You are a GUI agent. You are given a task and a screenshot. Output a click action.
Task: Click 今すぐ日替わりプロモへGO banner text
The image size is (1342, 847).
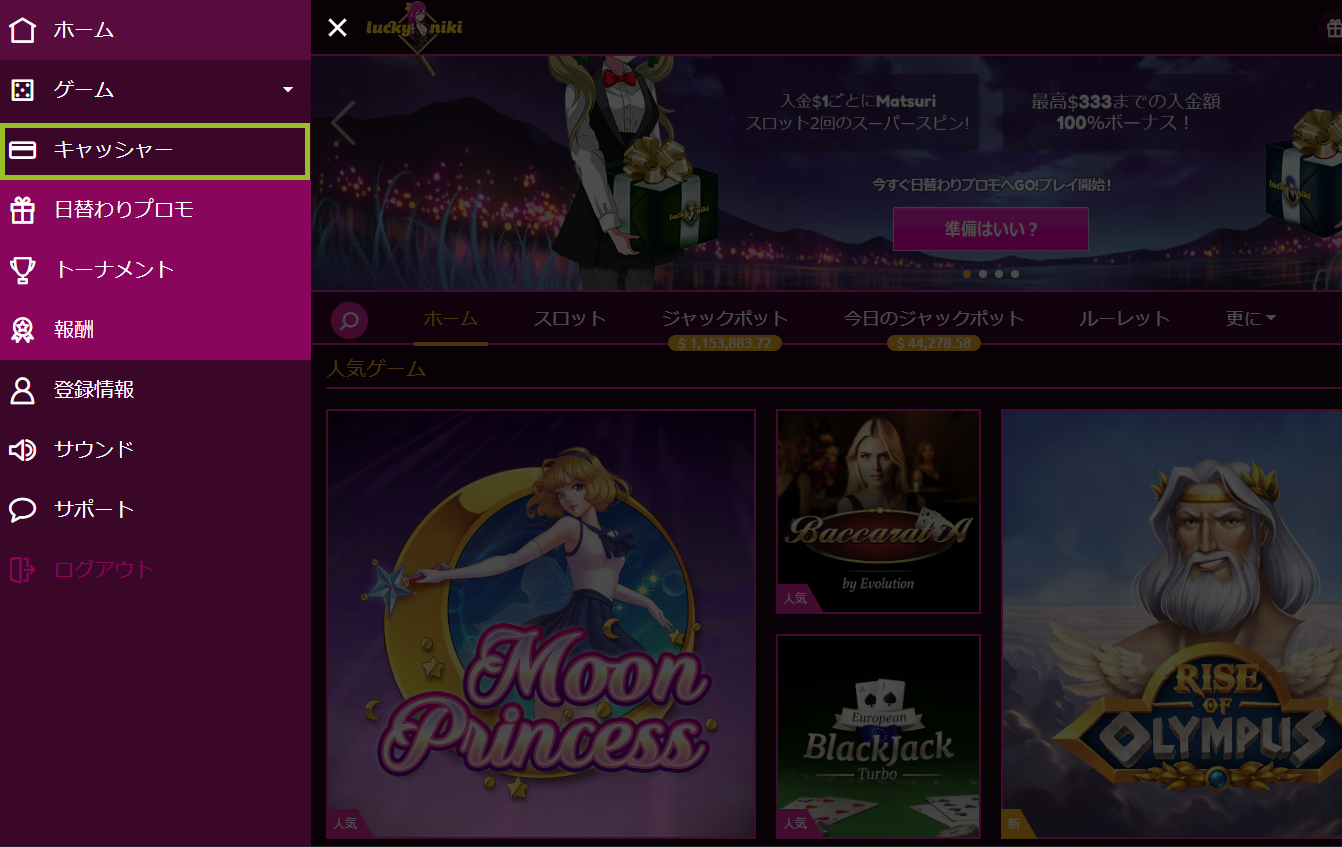(x=992, y=185)
